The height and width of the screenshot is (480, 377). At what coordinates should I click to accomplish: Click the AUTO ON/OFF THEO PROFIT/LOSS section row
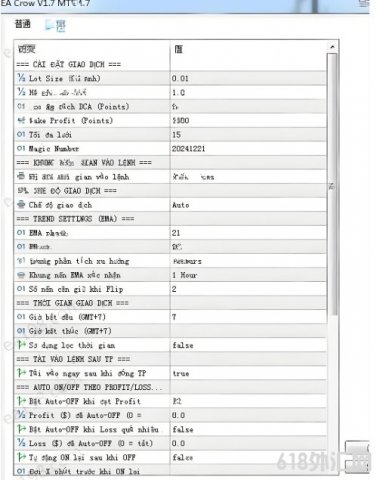click(x=170, y=387)
